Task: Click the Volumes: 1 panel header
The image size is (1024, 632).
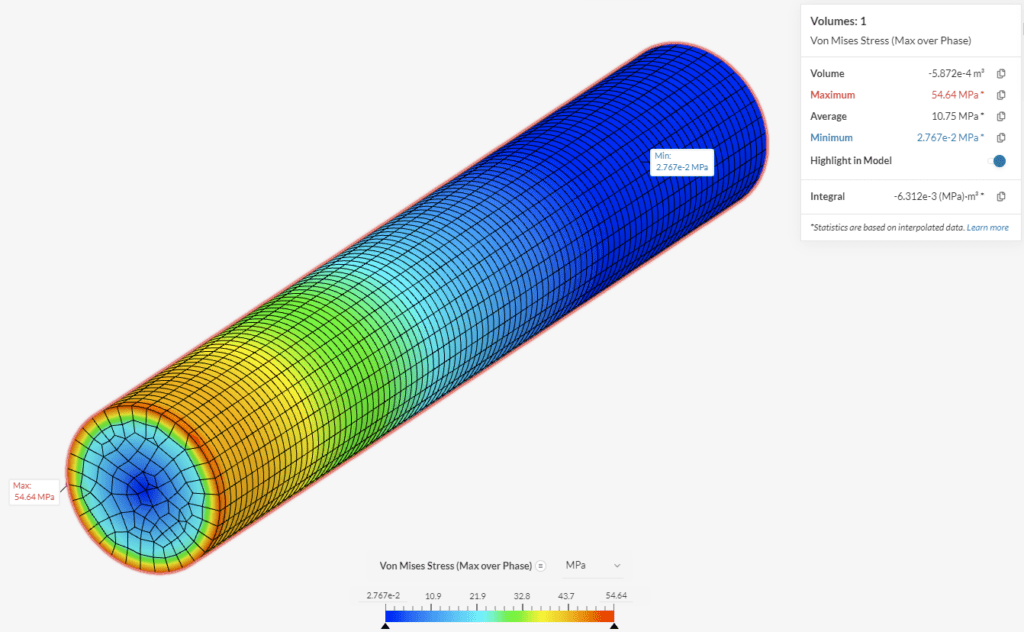Action: (x=838, y=20)
